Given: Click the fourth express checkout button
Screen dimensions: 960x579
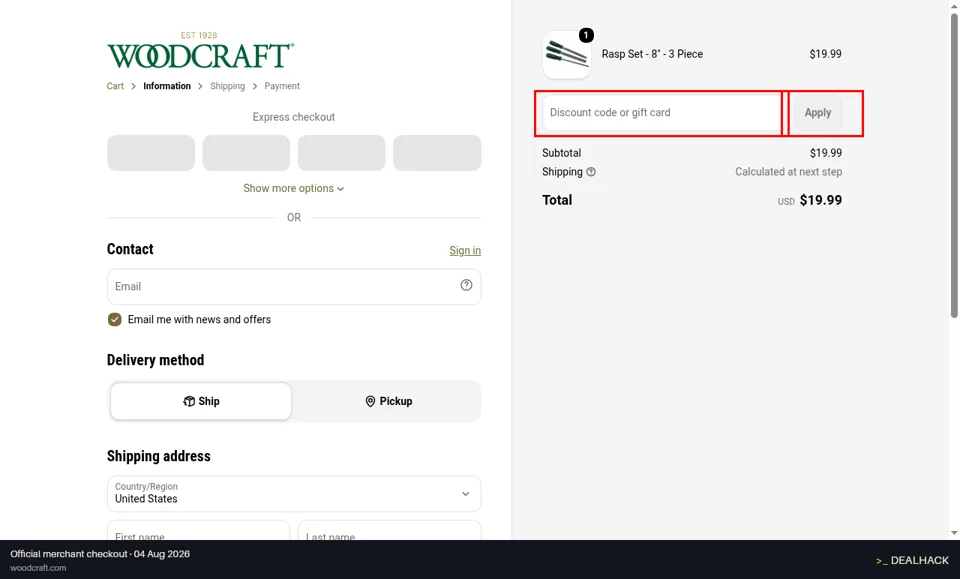Looking at the screenshot, I should point(437,153).
